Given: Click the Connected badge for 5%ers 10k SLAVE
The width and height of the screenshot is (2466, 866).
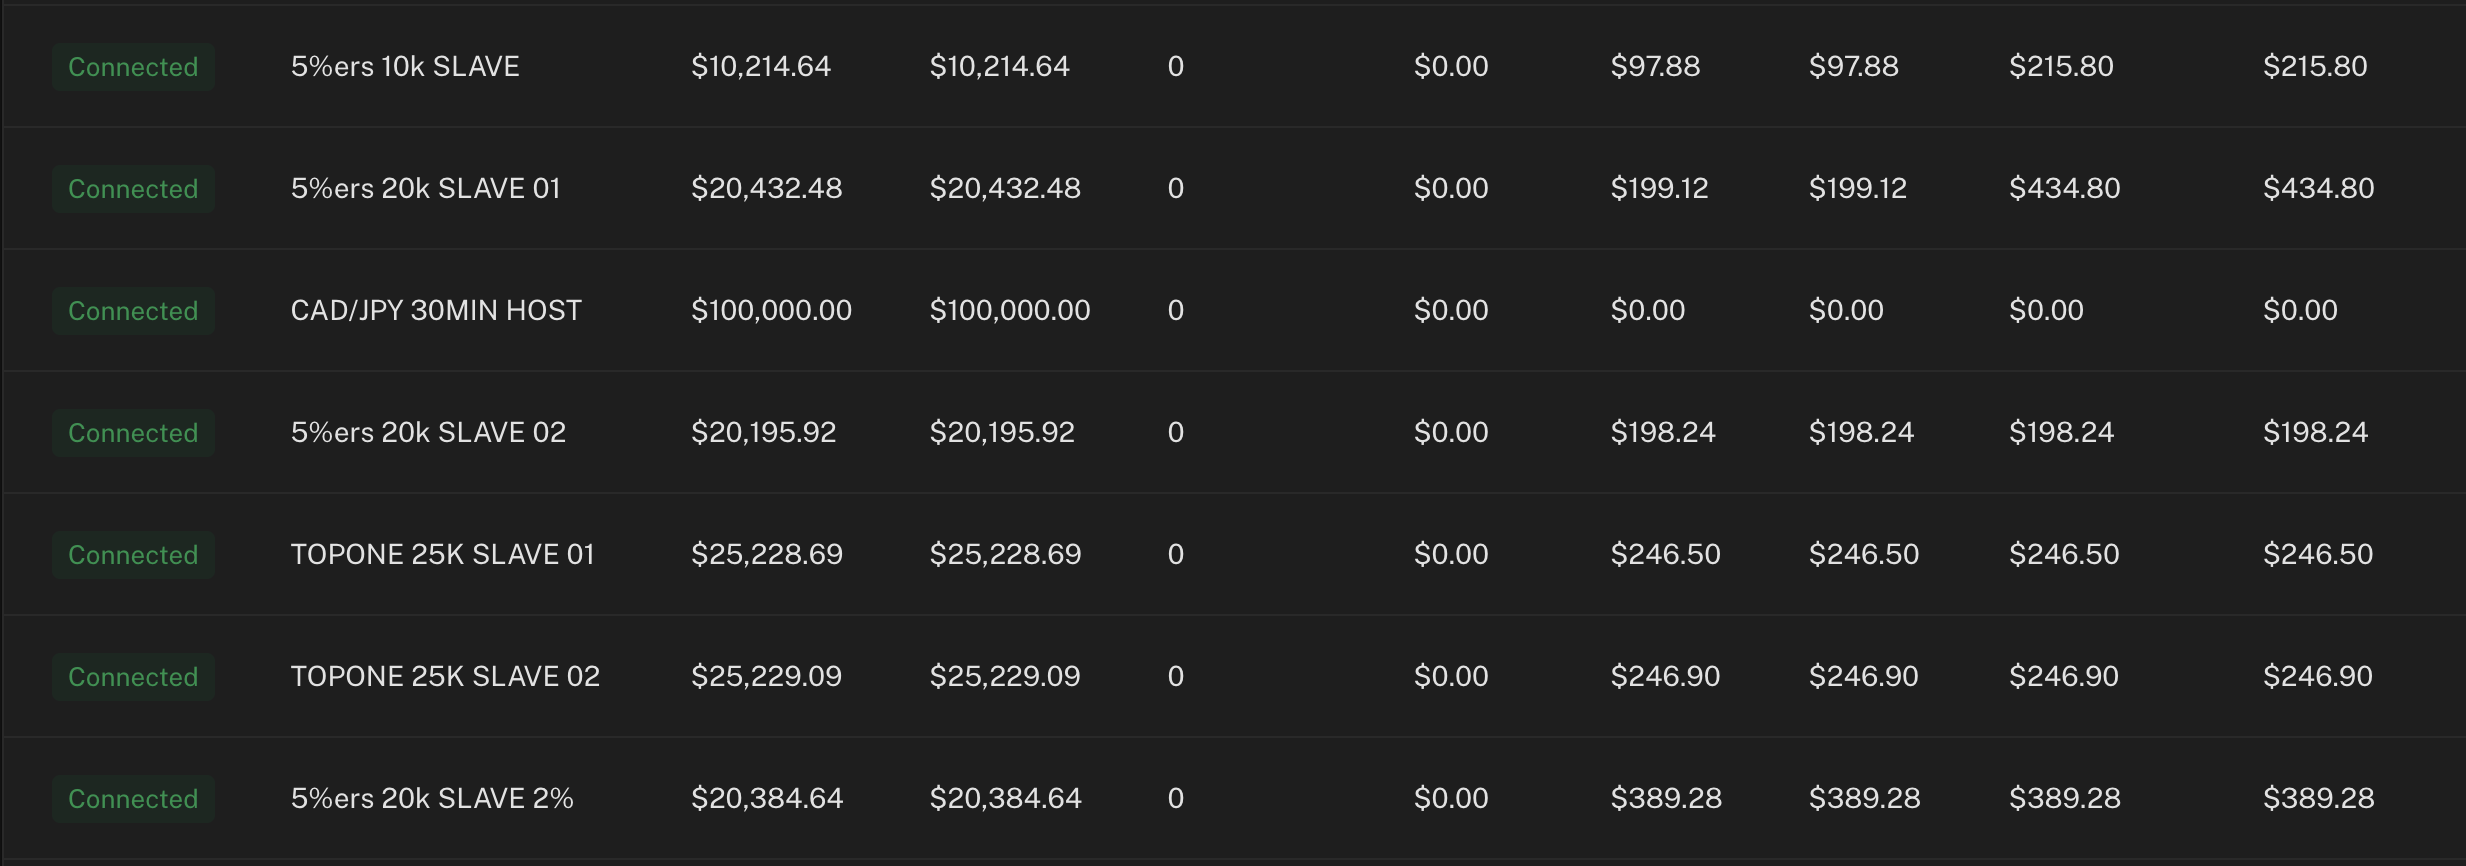Looking at the screenshot, I should pos(133,66).
